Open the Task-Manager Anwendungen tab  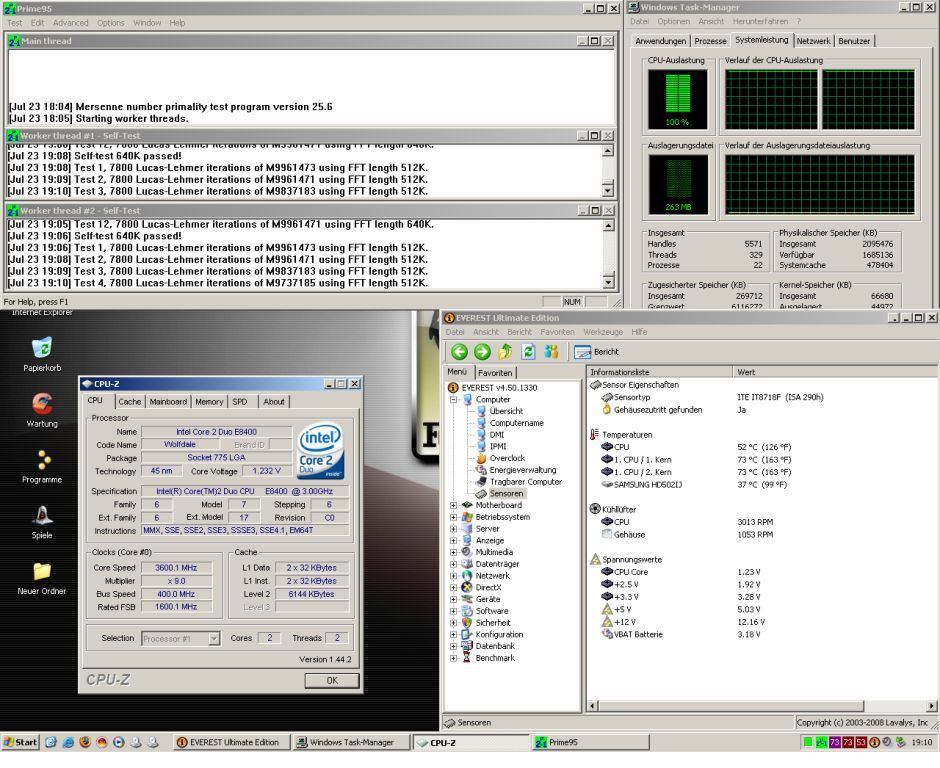coord(660,41)
